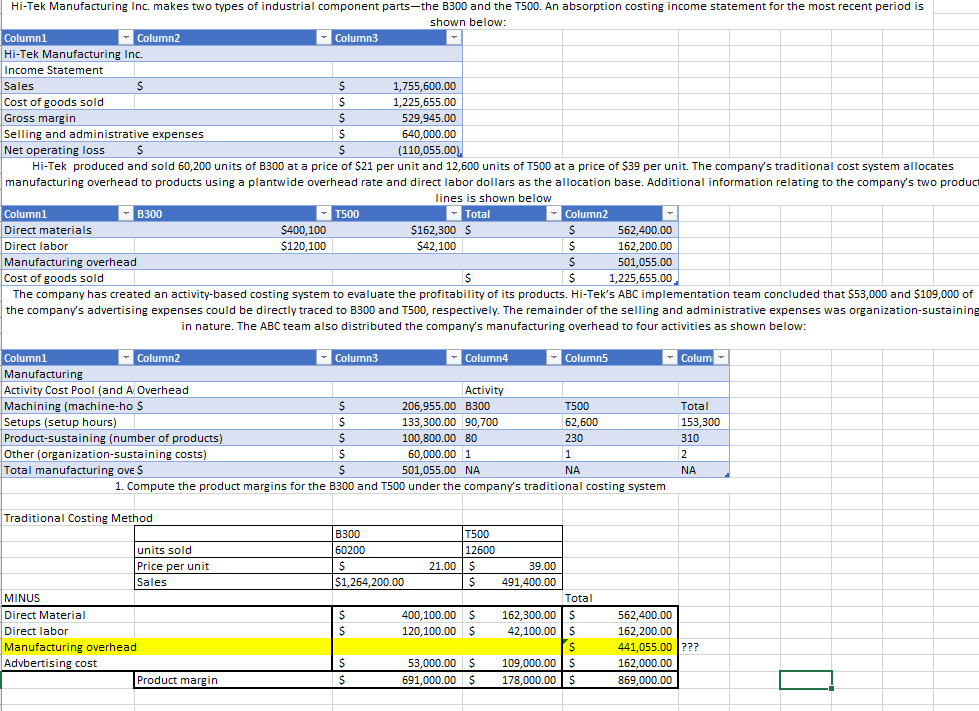Open Column1 filter in income statement table
This screenshot has height=711, width=979.
[126, 38]
